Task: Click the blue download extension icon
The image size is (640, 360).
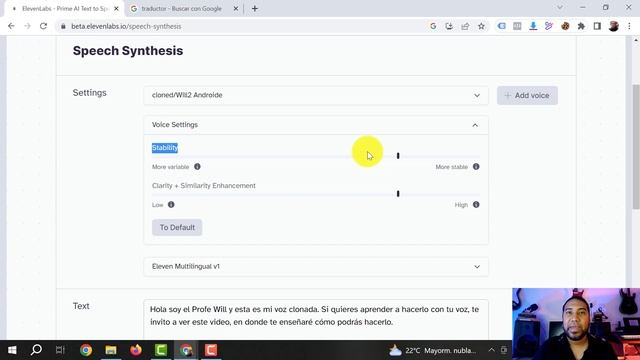Action: [533, 26]
